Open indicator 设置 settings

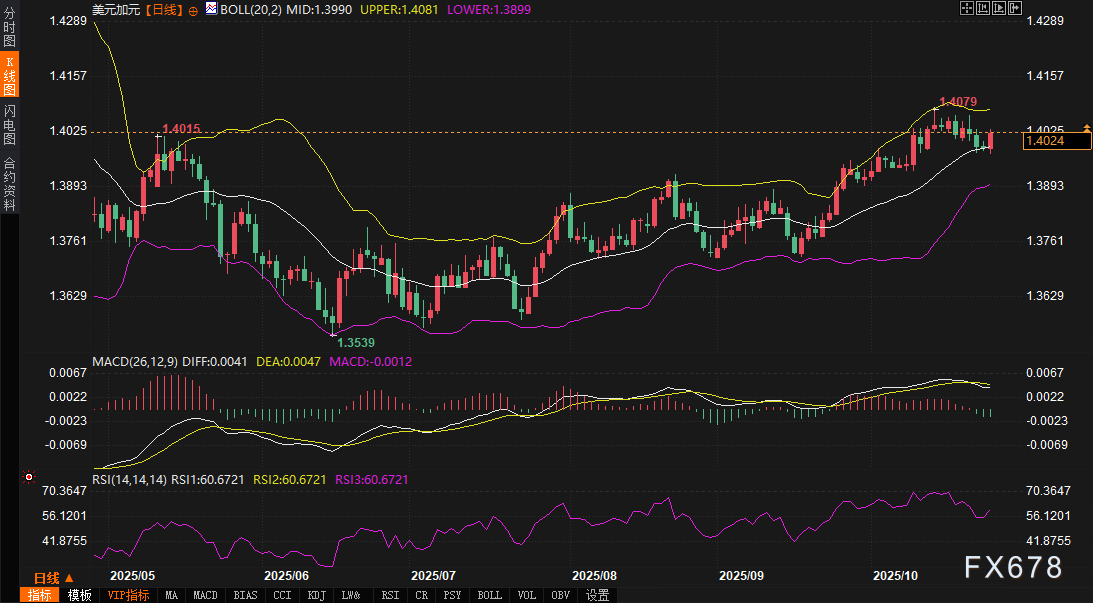(x=598, y=595)
